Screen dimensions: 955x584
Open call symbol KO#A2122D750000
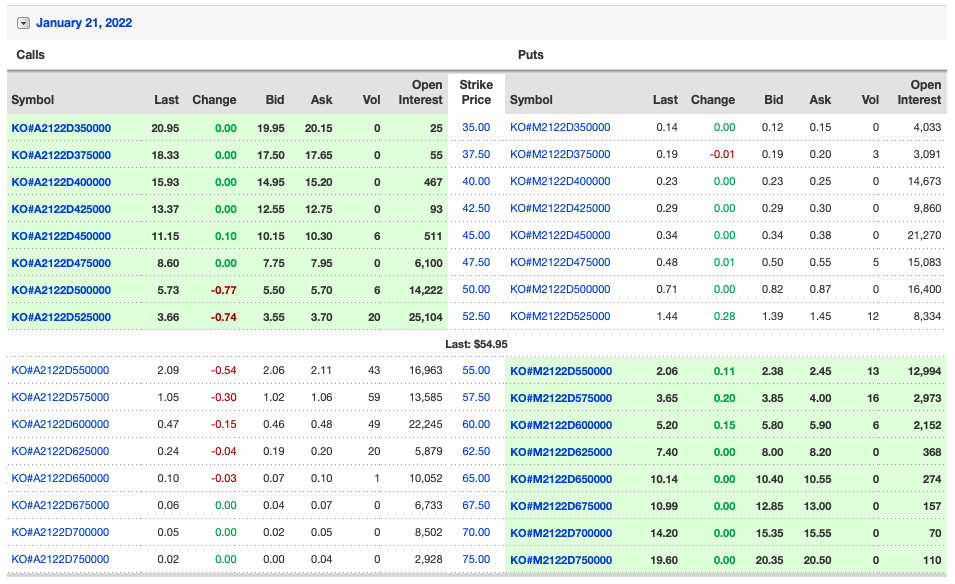pos(60,560)
